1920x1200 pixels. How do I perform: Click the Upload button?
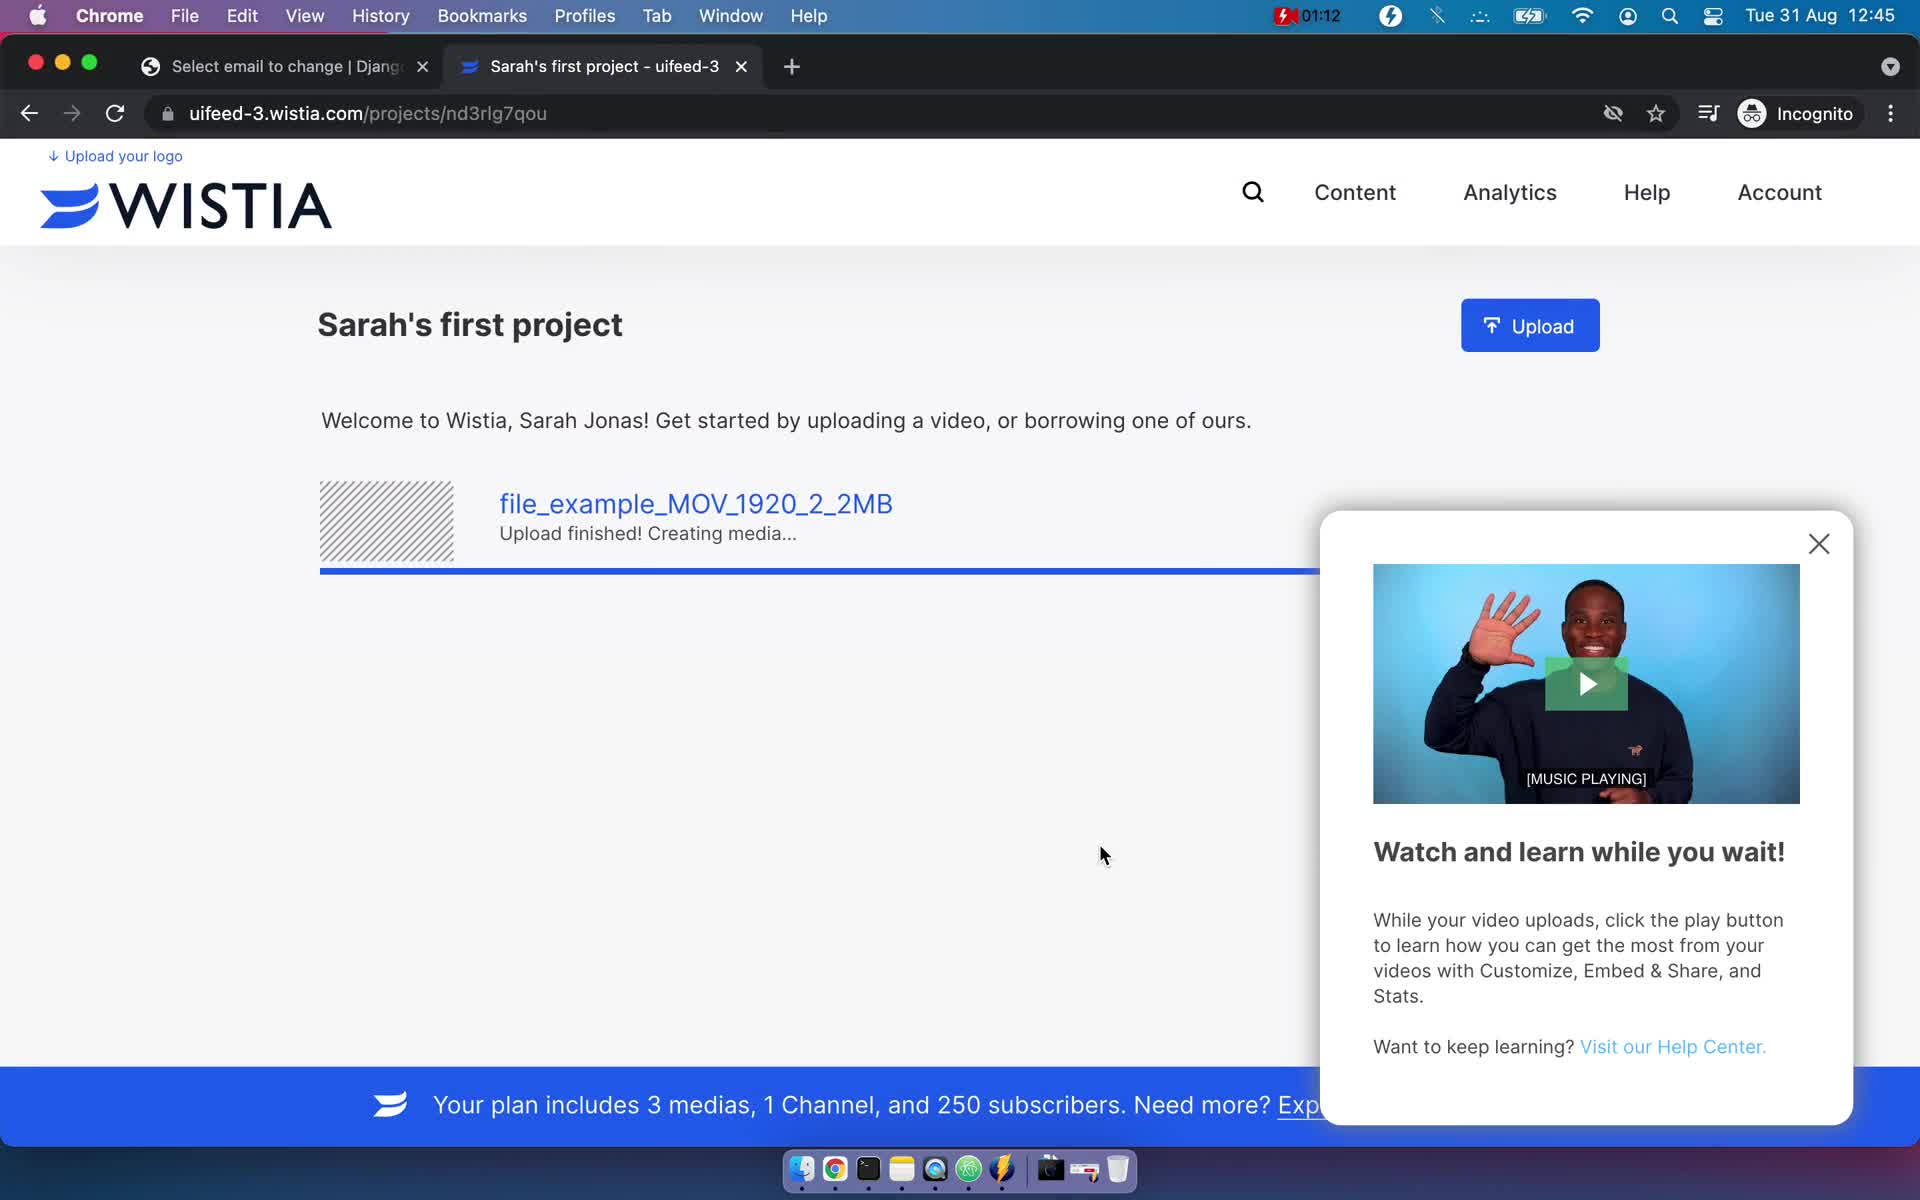click(1530, 326)
